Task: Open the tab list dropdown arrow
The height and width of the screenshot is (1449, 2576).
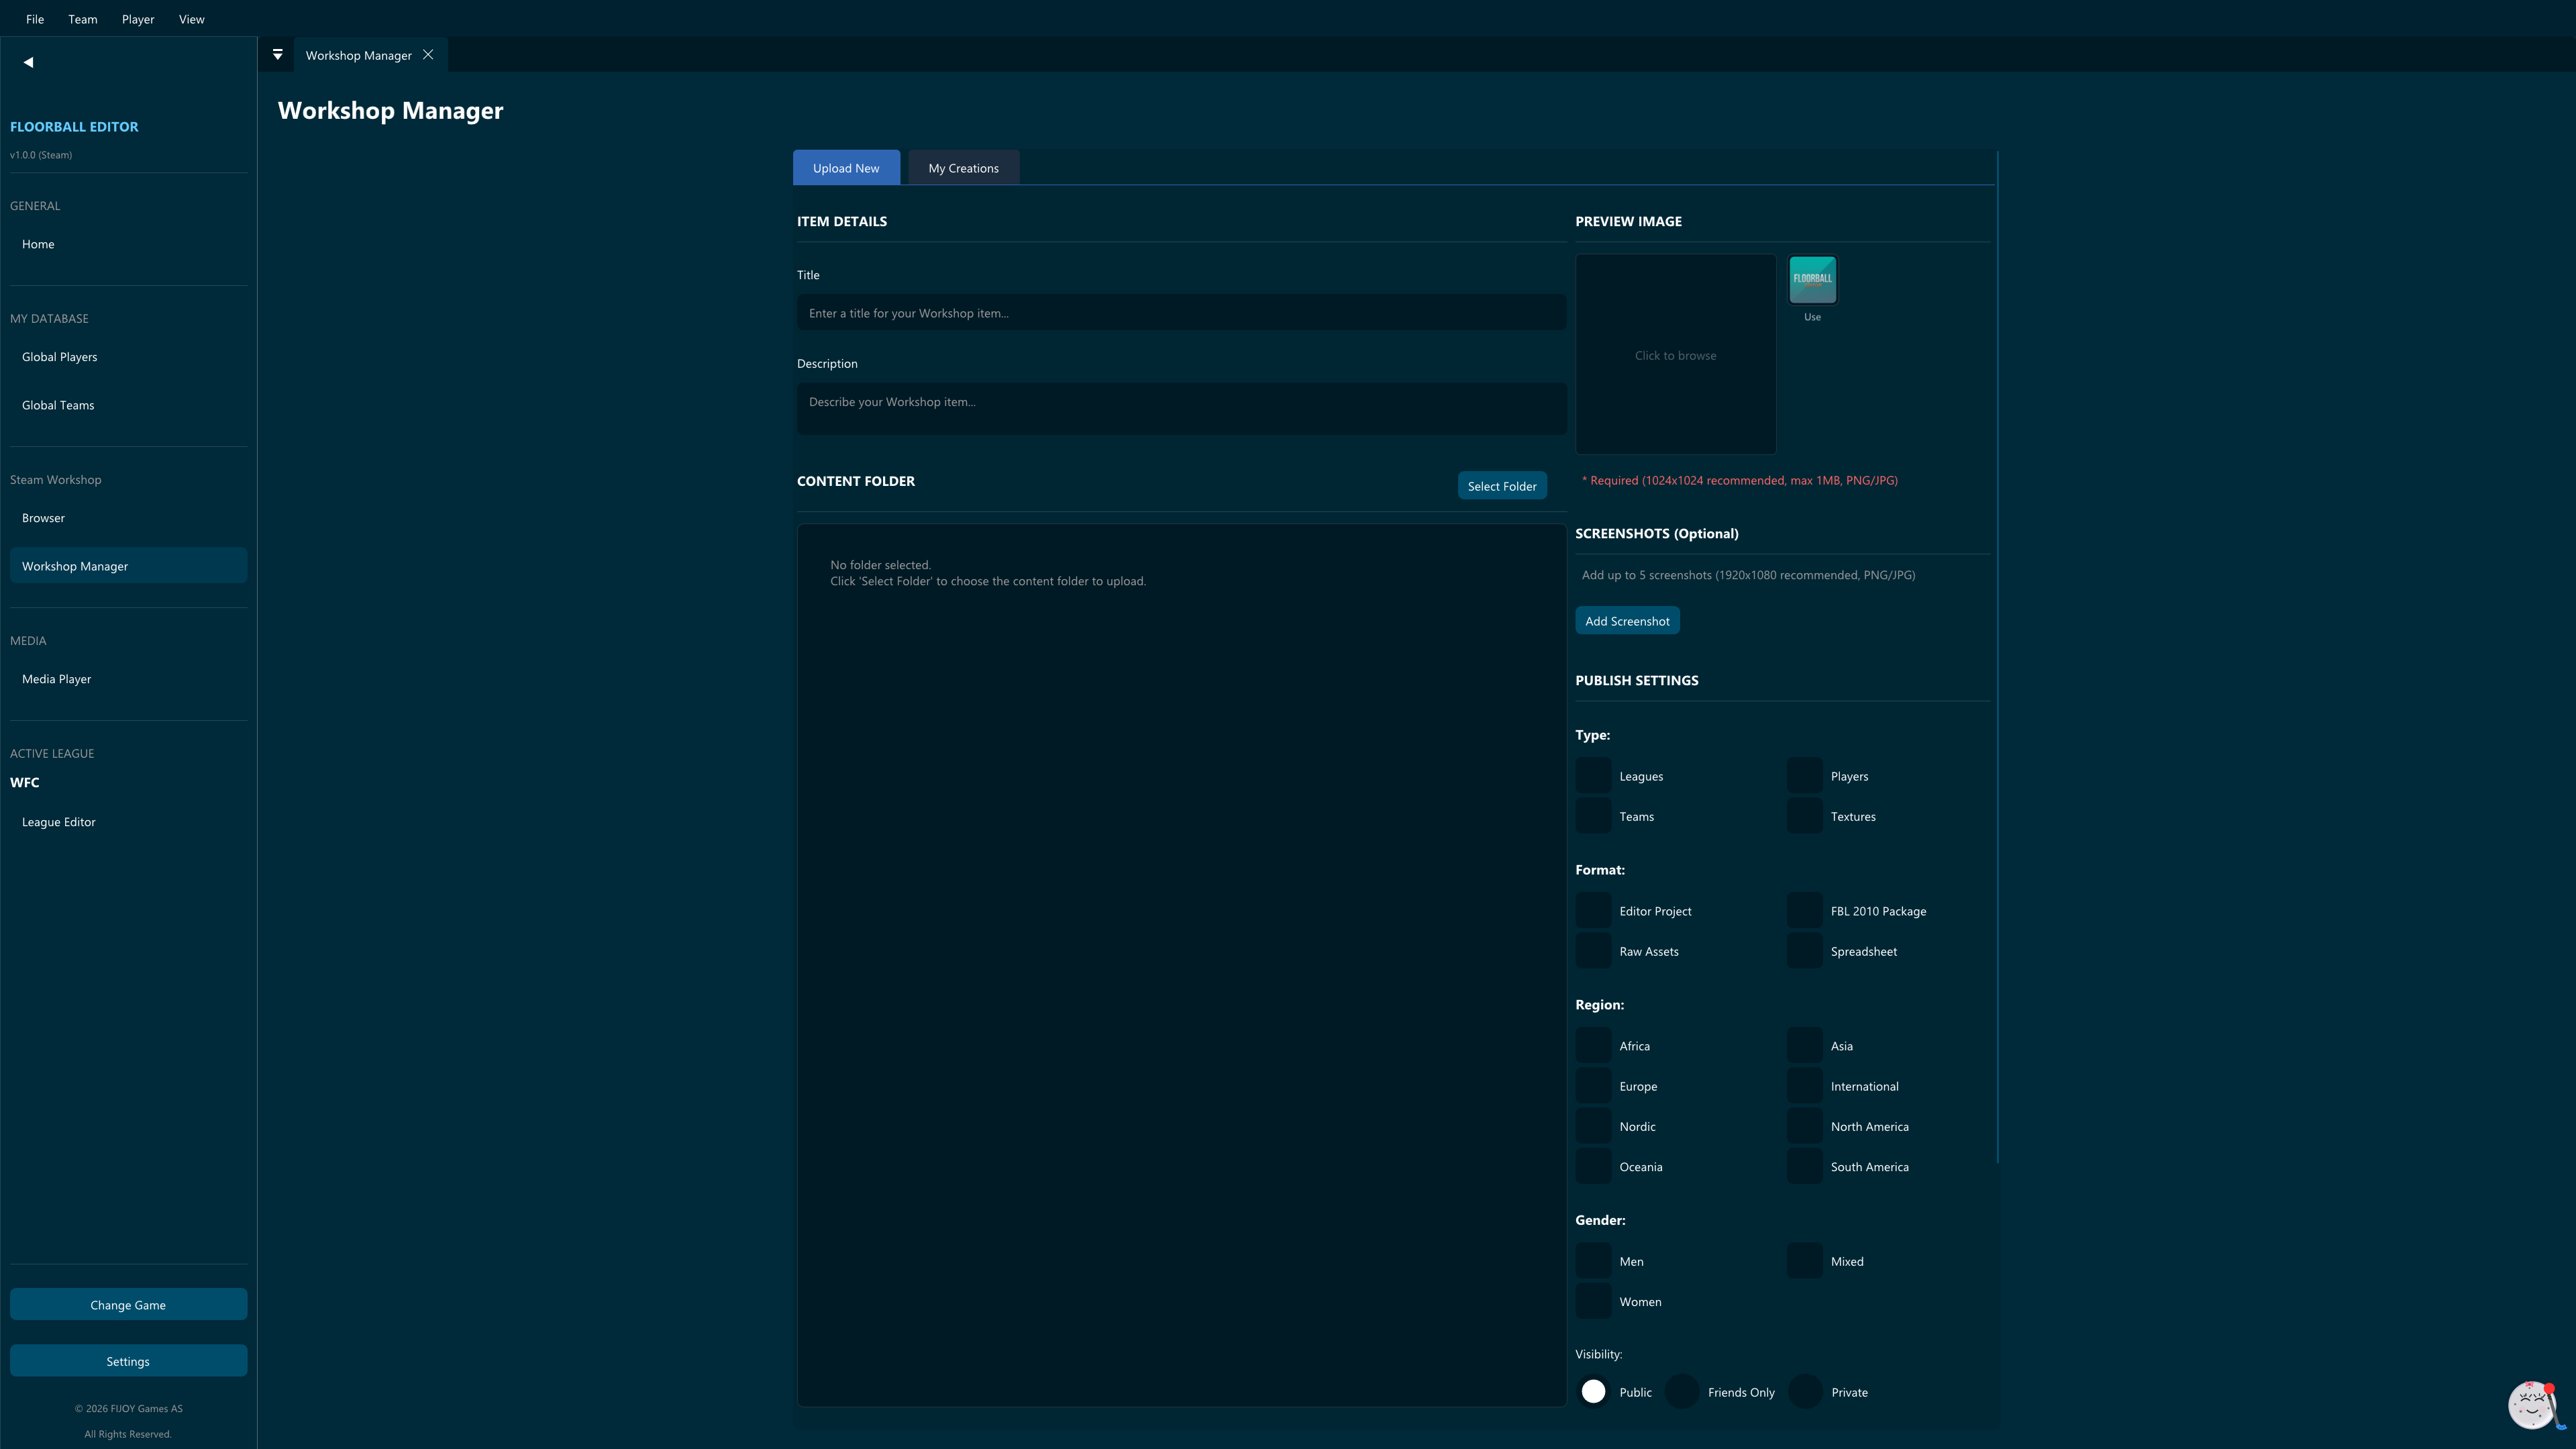Action: click(278, 55)
